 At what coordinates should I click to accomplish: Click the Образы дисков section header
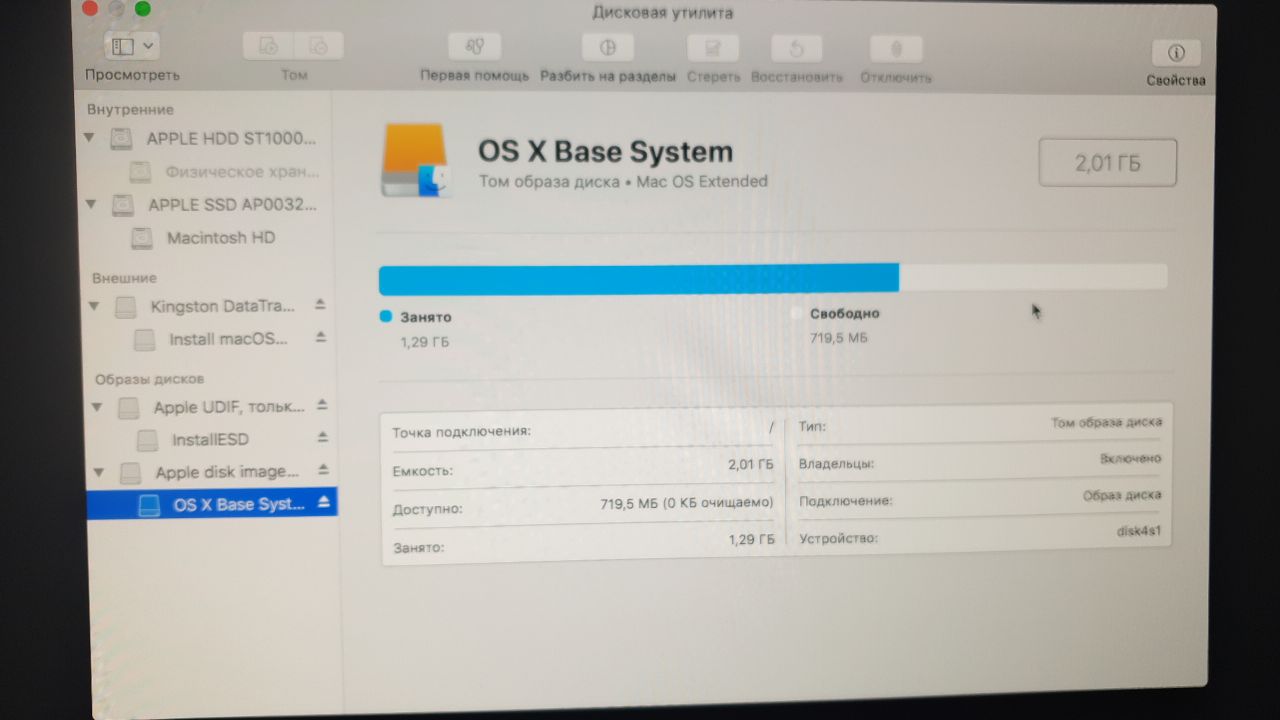click(x=150, y=379)
